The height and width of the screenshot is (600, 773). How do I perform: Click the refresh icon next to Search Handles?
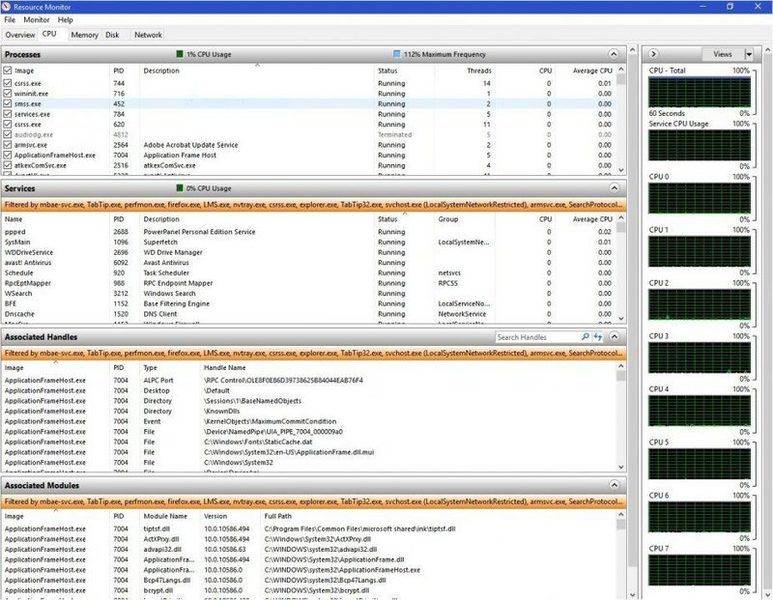(x=598, y=337)
